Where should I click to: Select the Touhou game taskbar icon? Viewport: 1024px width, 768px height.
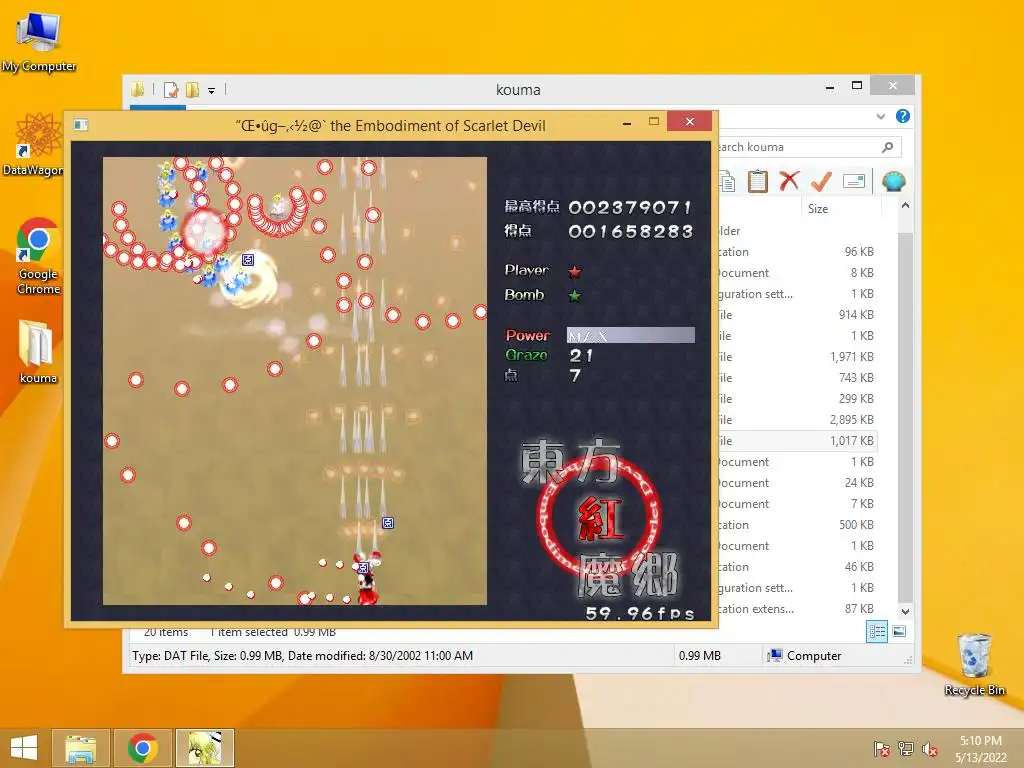(x=205, y=748)
